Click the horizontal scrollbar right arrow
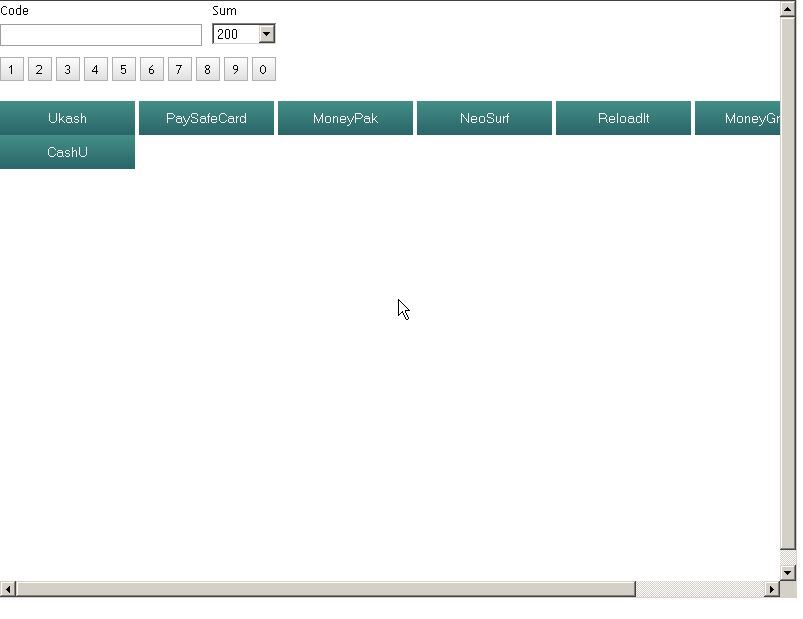 coord(772,589)
